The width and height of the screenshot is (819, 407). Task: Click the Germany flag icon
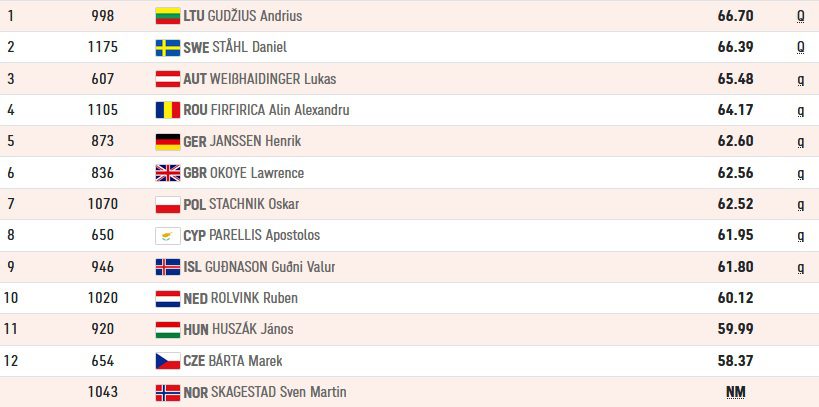coord(168,142)
